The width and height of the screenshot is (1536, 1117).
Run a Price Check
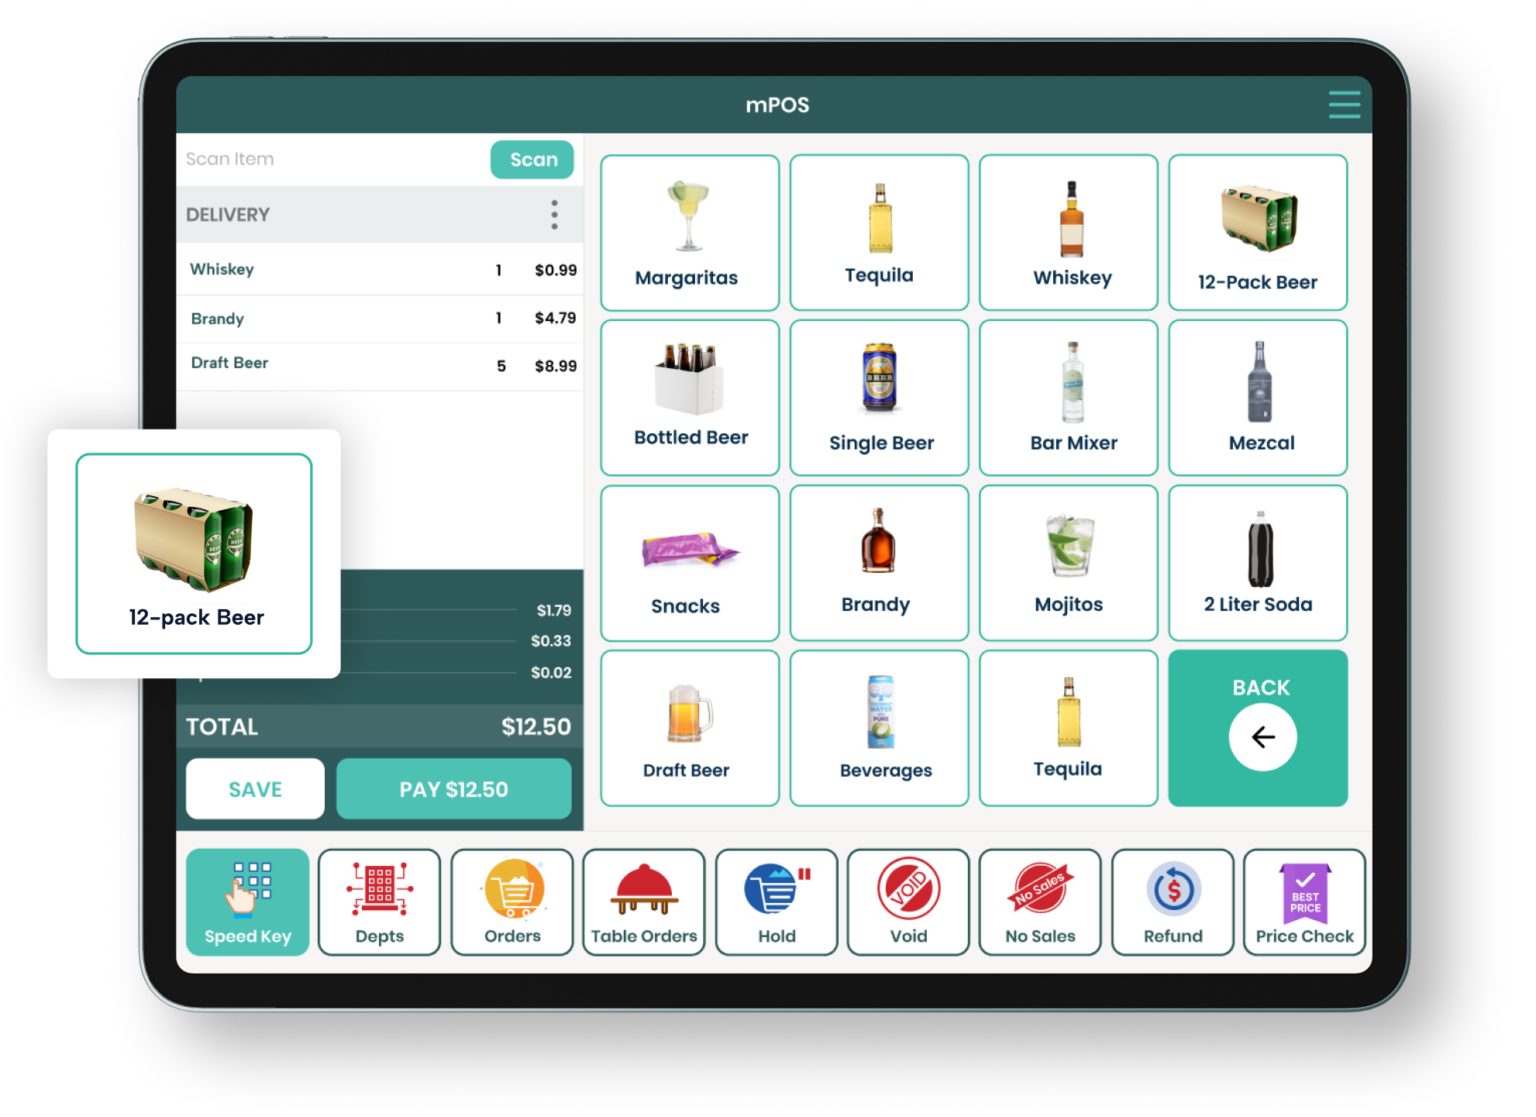click(1304, 902)
